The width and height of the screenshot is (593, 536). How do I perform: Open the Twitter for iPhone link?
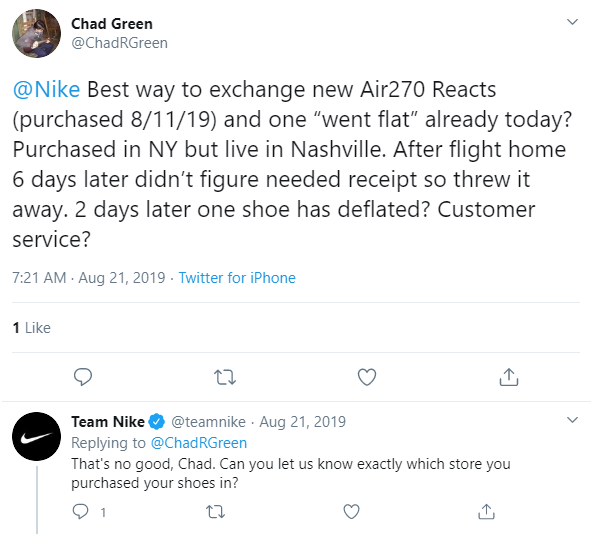click(237, 278)
